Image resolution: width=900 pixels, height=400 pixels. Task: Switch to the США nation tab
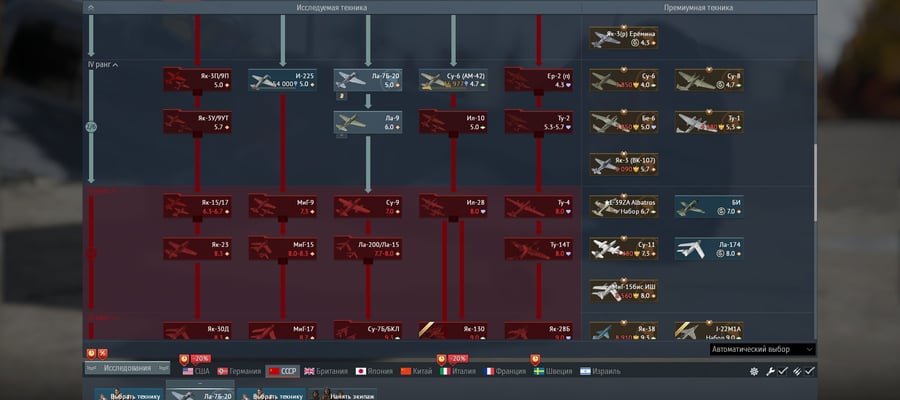pos(196,371)
